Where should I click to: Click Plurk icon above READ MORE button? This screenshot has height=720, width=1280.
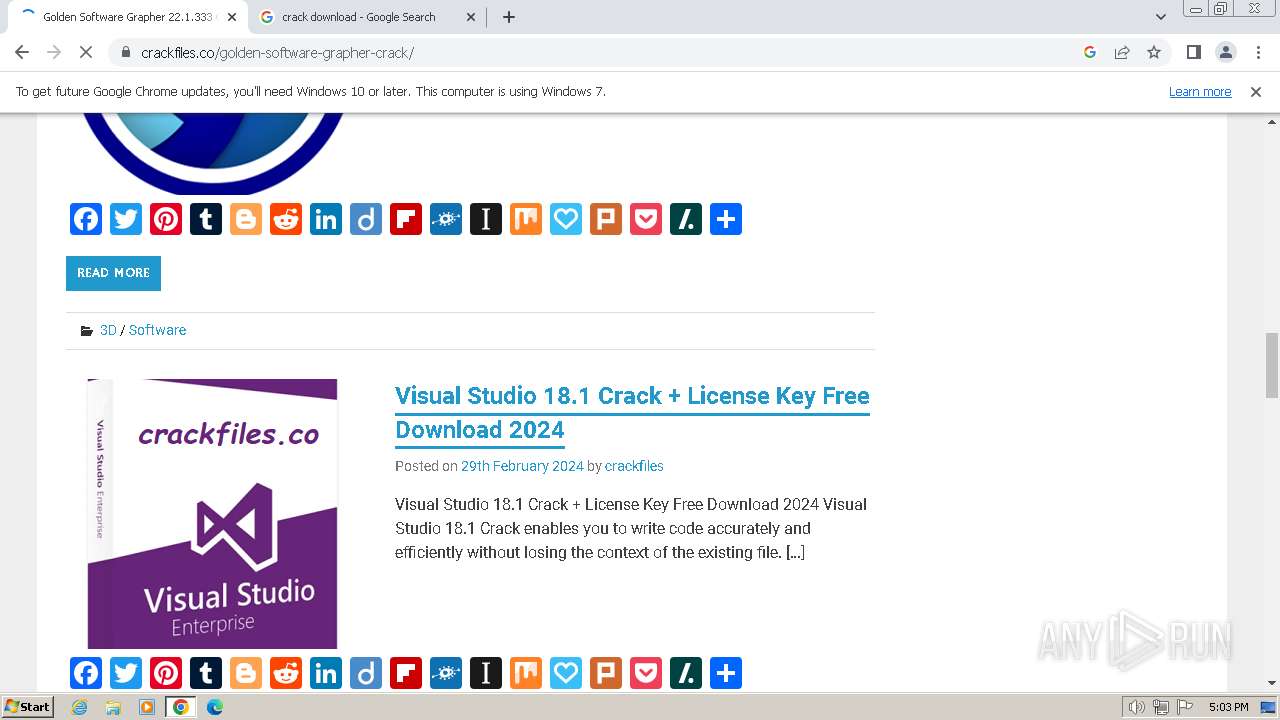click(606, 219)
